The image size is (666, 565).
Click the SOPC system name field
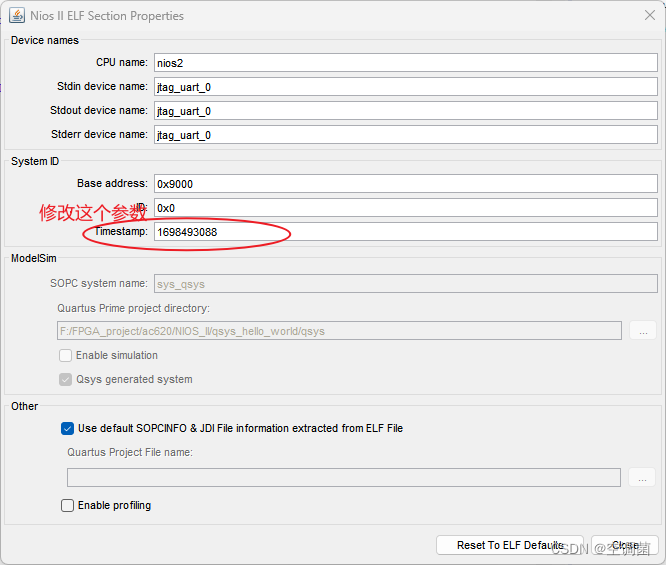click(x=406, y=284)
